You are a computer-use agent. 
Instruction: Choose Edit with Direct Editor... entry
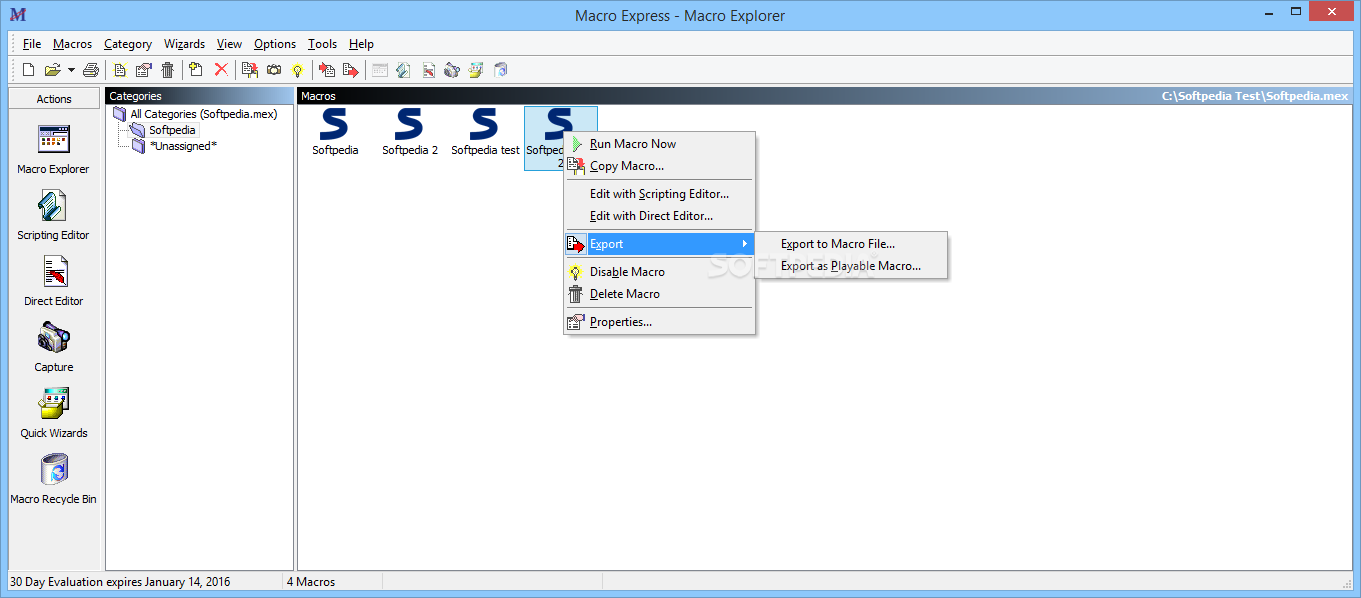click(x=659, y=216)
